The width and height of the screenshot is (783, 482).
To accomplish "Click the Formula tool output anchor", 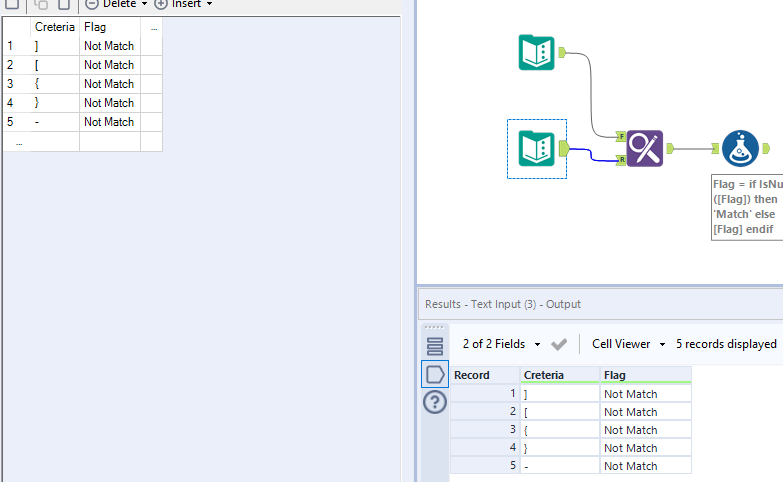I will coord(766,148).
